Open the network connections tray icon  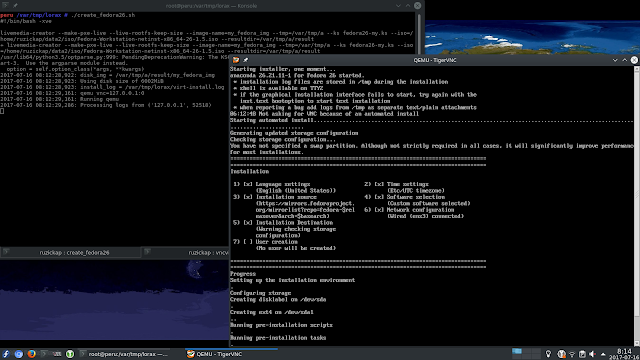pos(572,354)
